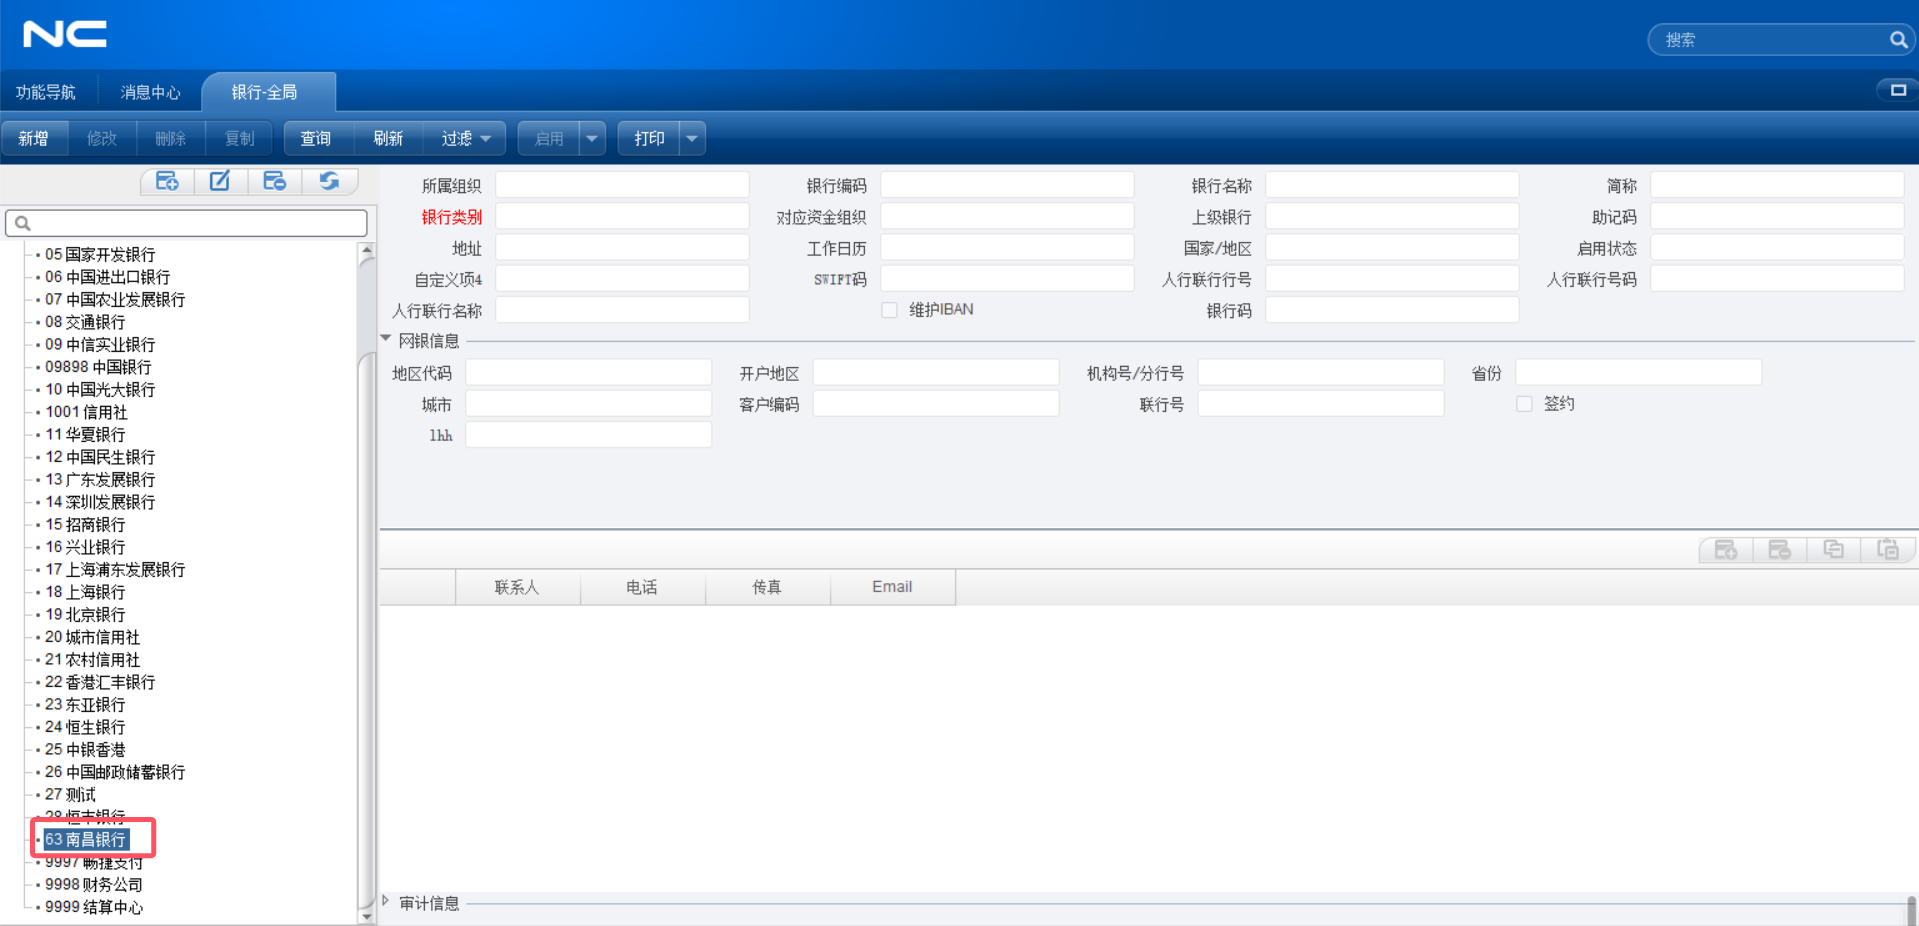Viewport: 1919px width, 926px height.
Task: Enable the 维护IBAN checkbox
Action: click(x=889, y=310)
